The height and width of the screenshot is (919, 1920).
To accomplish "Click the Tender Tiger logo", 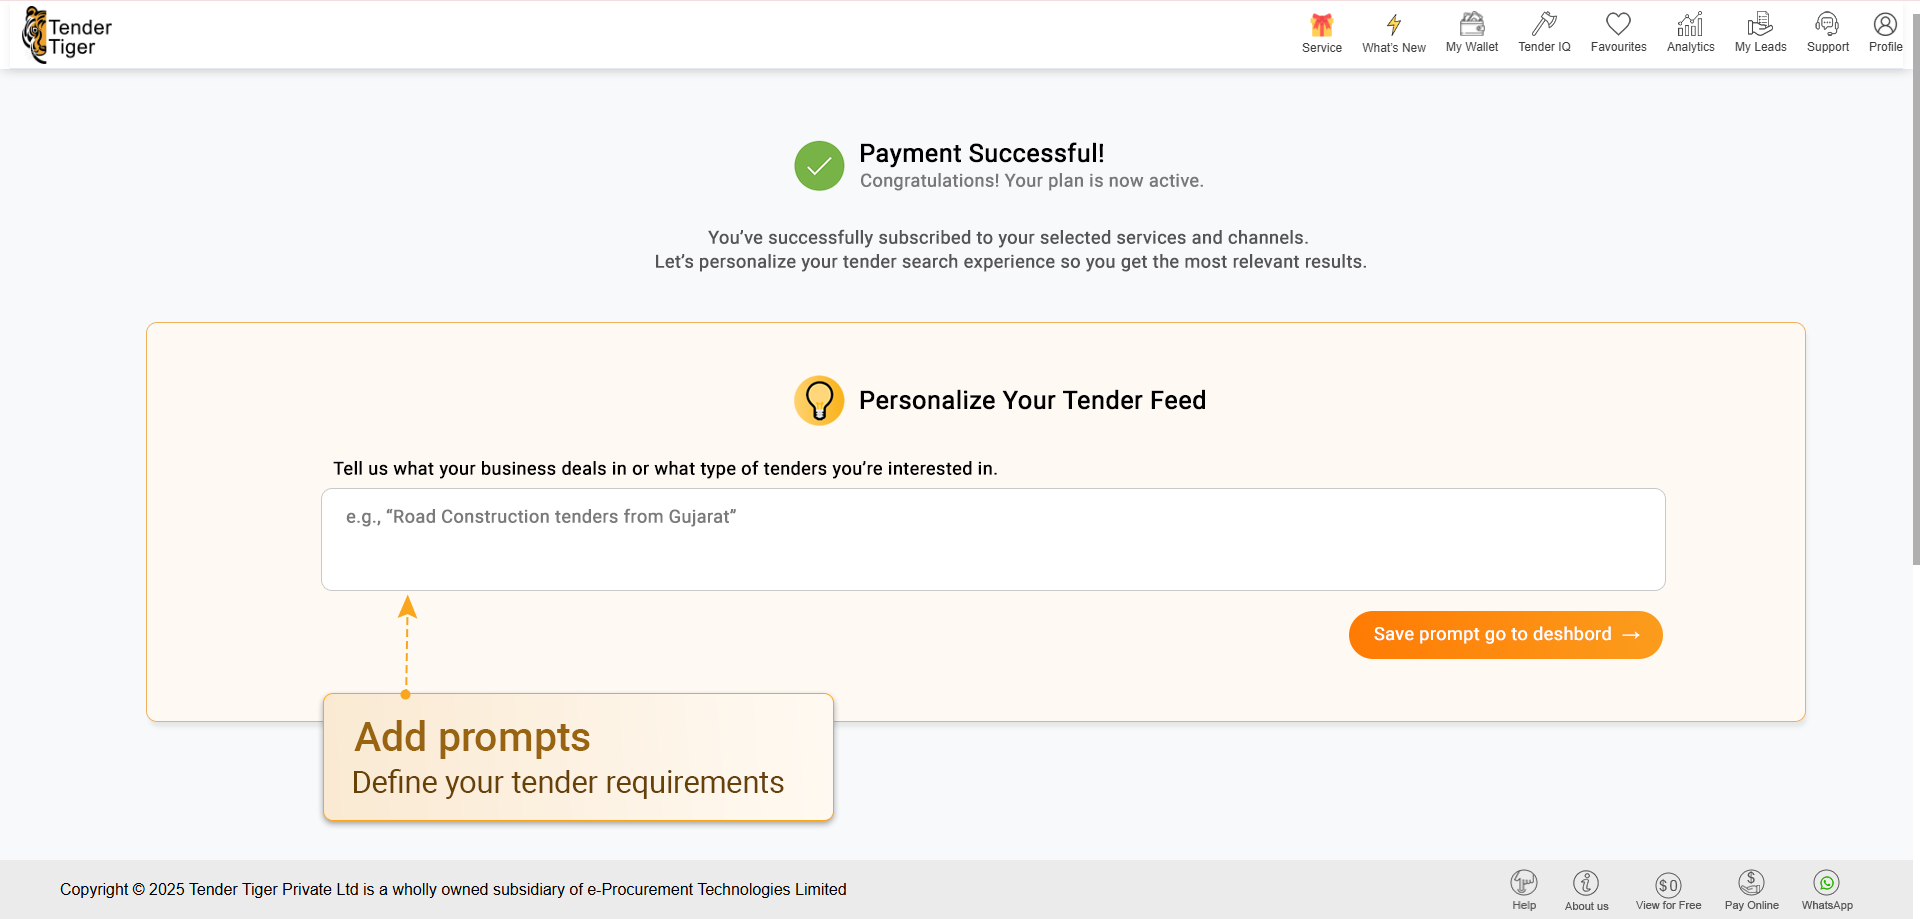I will pos(68,36).
